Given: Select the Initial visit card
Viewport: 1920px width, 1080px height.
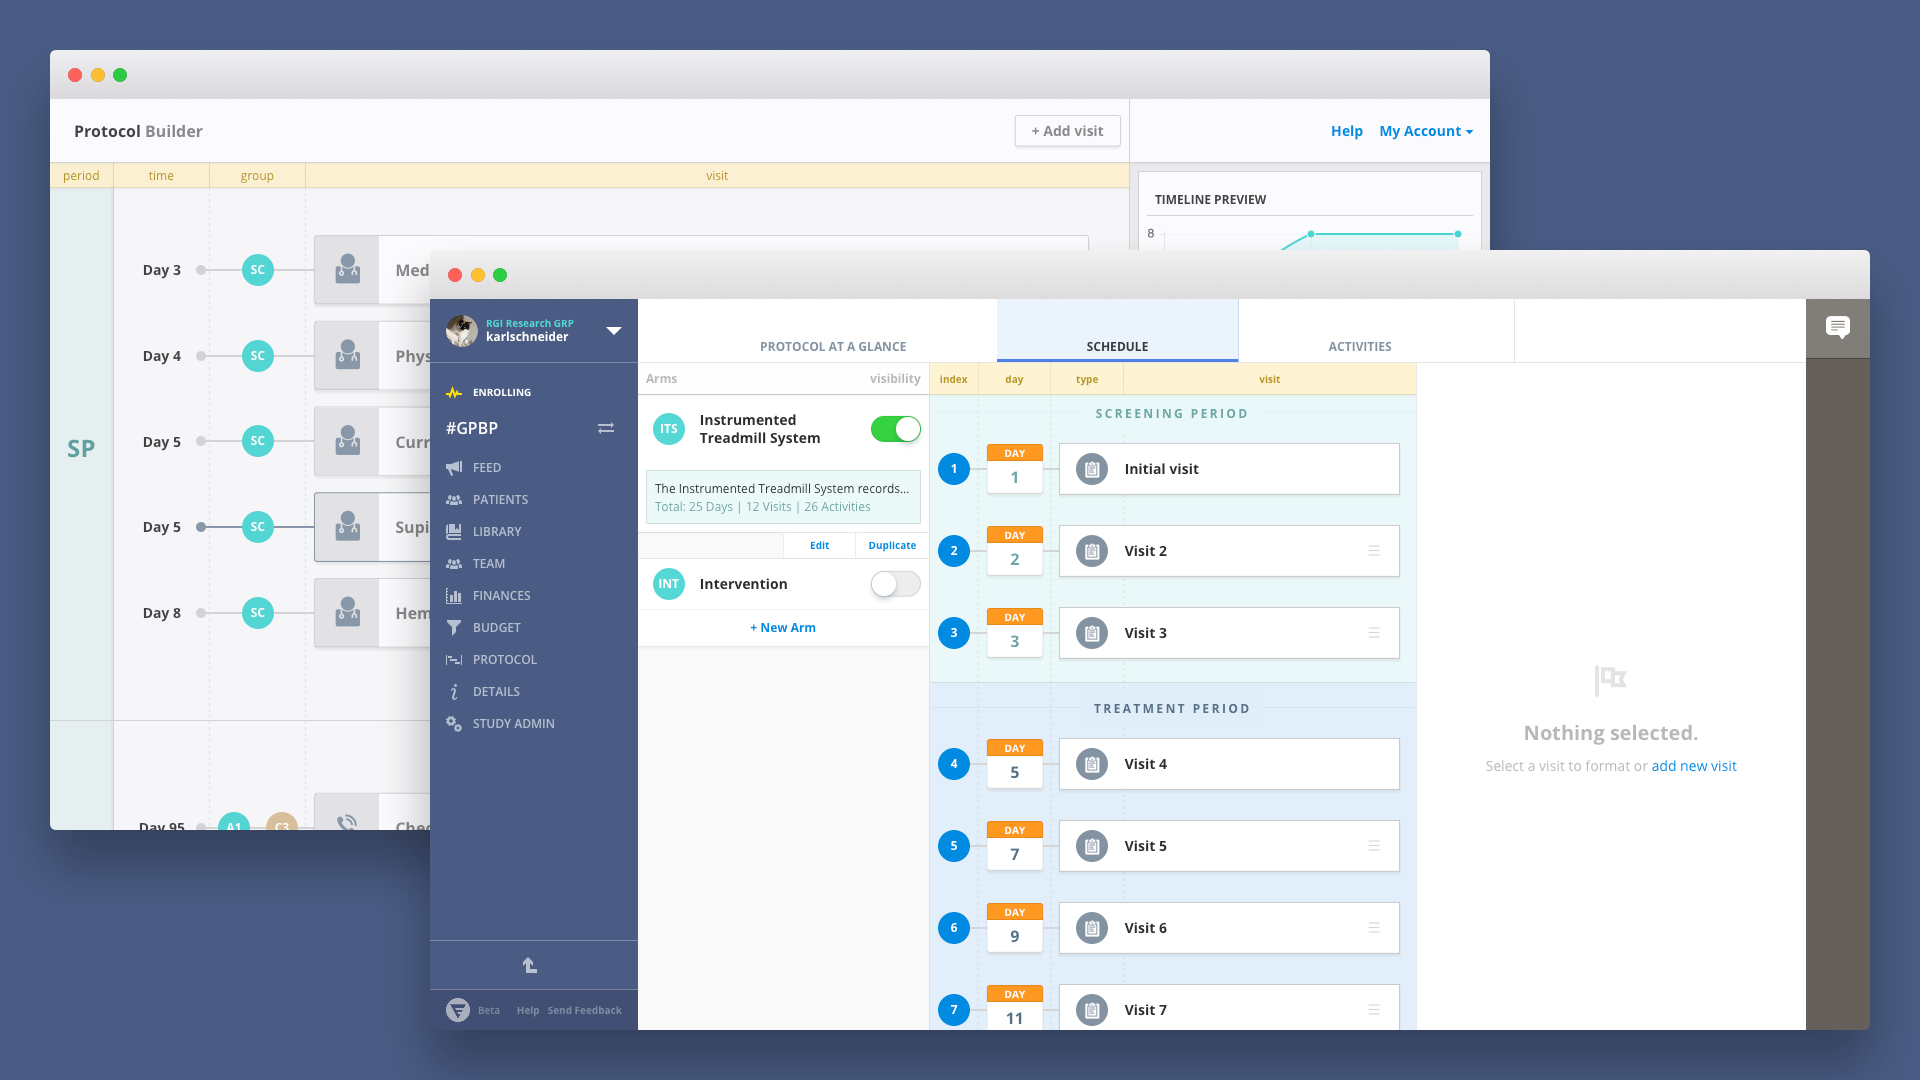Looking at the screenshot, I should coord(1229,469).
